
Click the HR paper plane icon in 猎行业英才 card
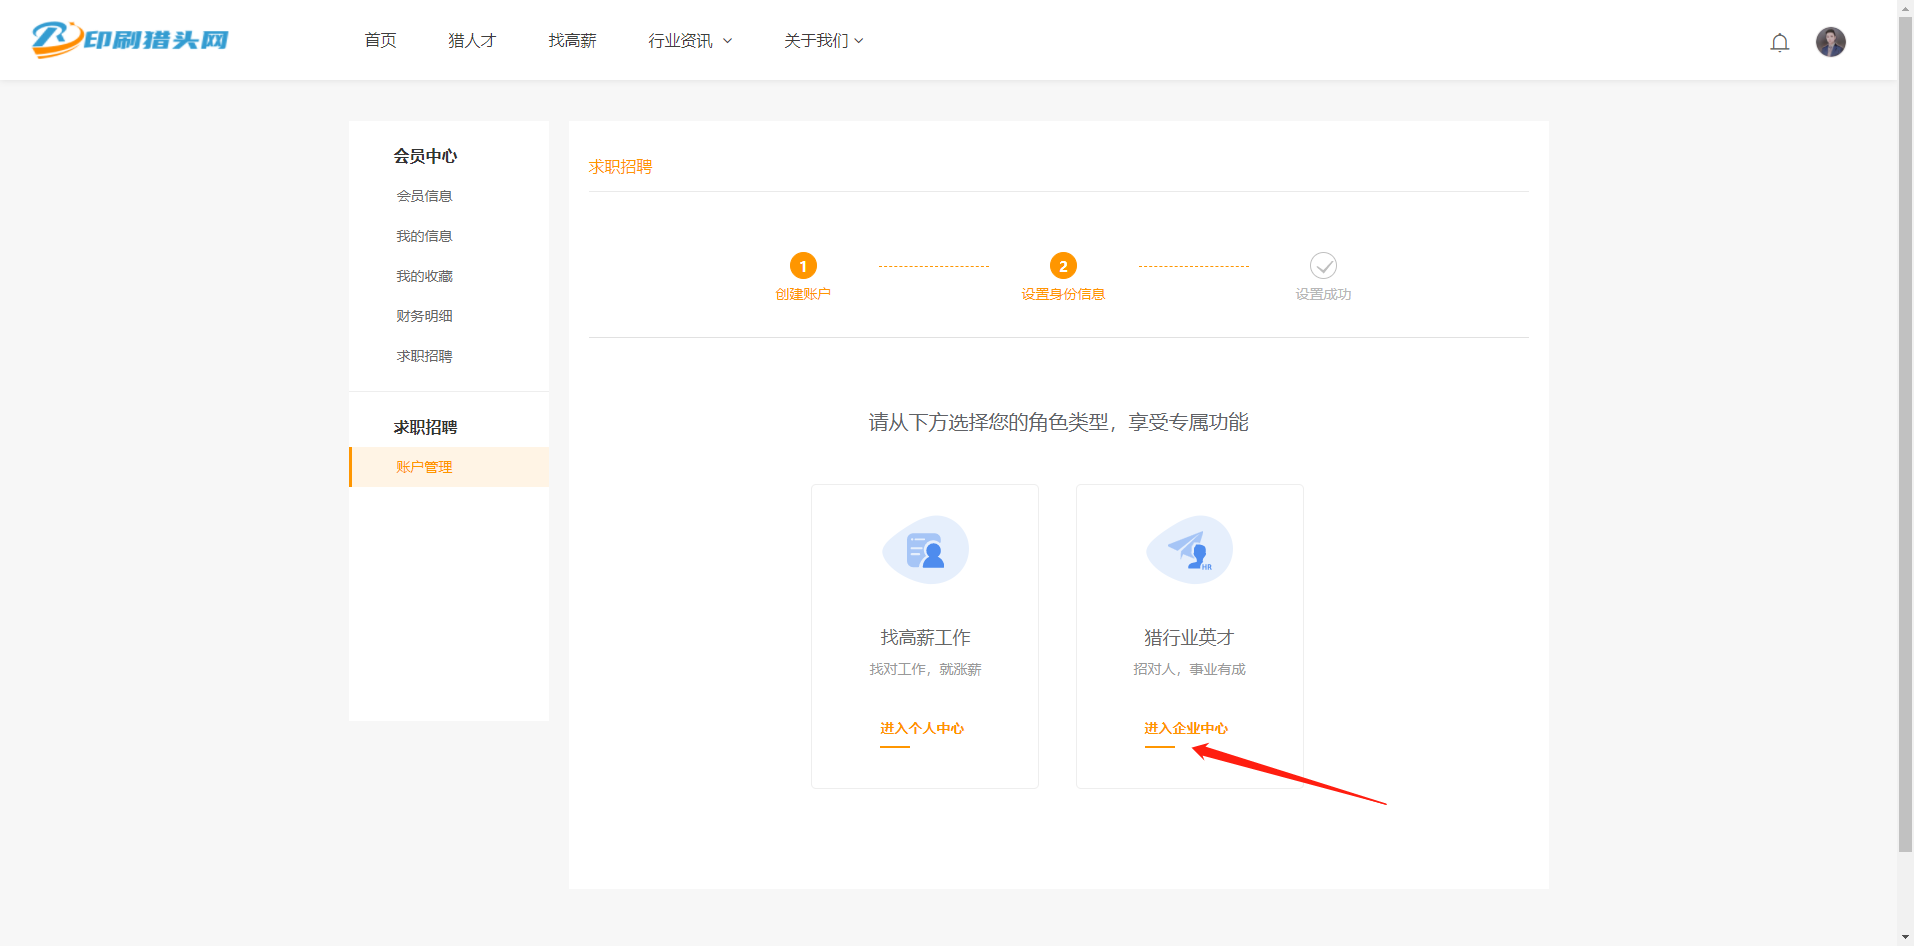[x=1189, y=549]
